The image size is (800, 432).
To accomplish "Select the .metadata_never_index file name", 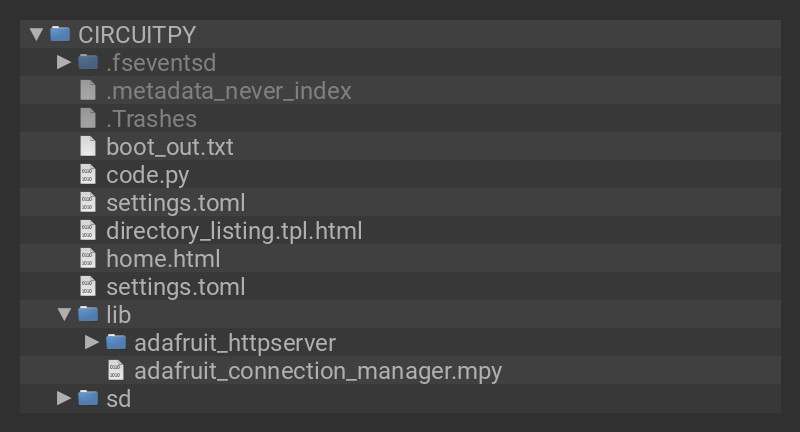I will (229, 90).
